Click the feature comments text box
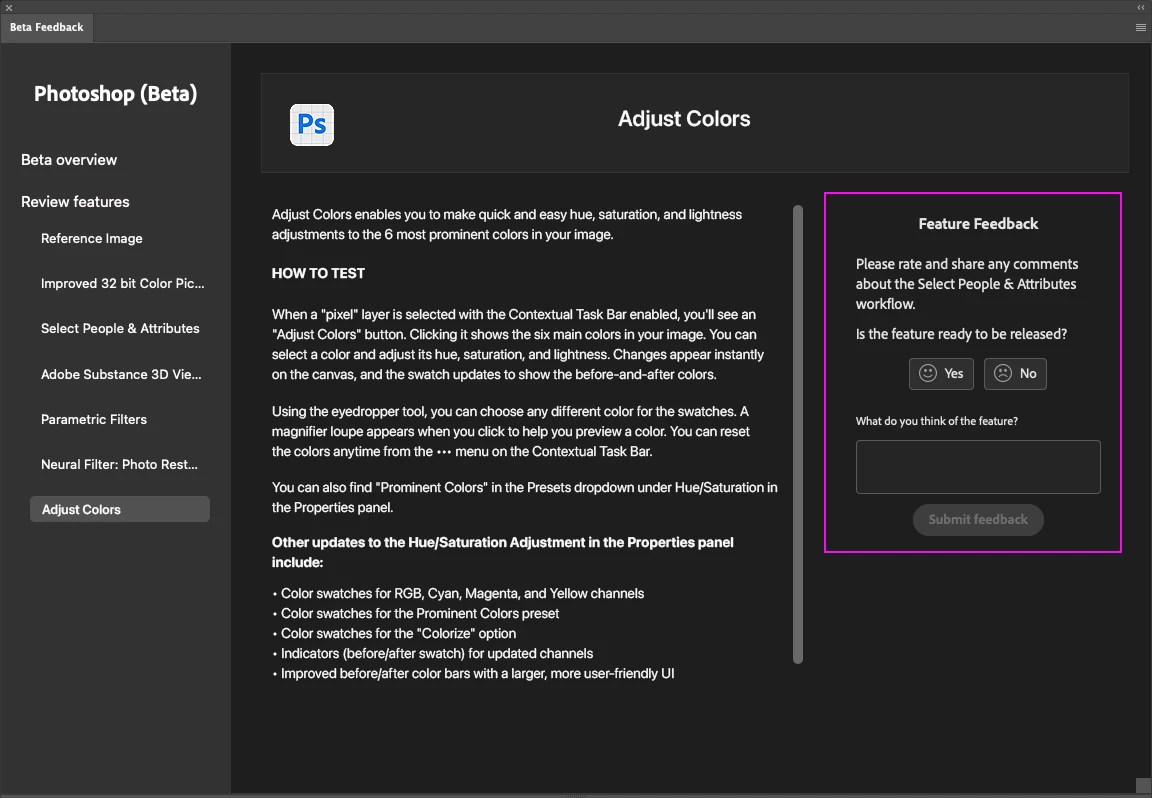Viewport: 1152px width, 798px height. click(x=978, y=467)
